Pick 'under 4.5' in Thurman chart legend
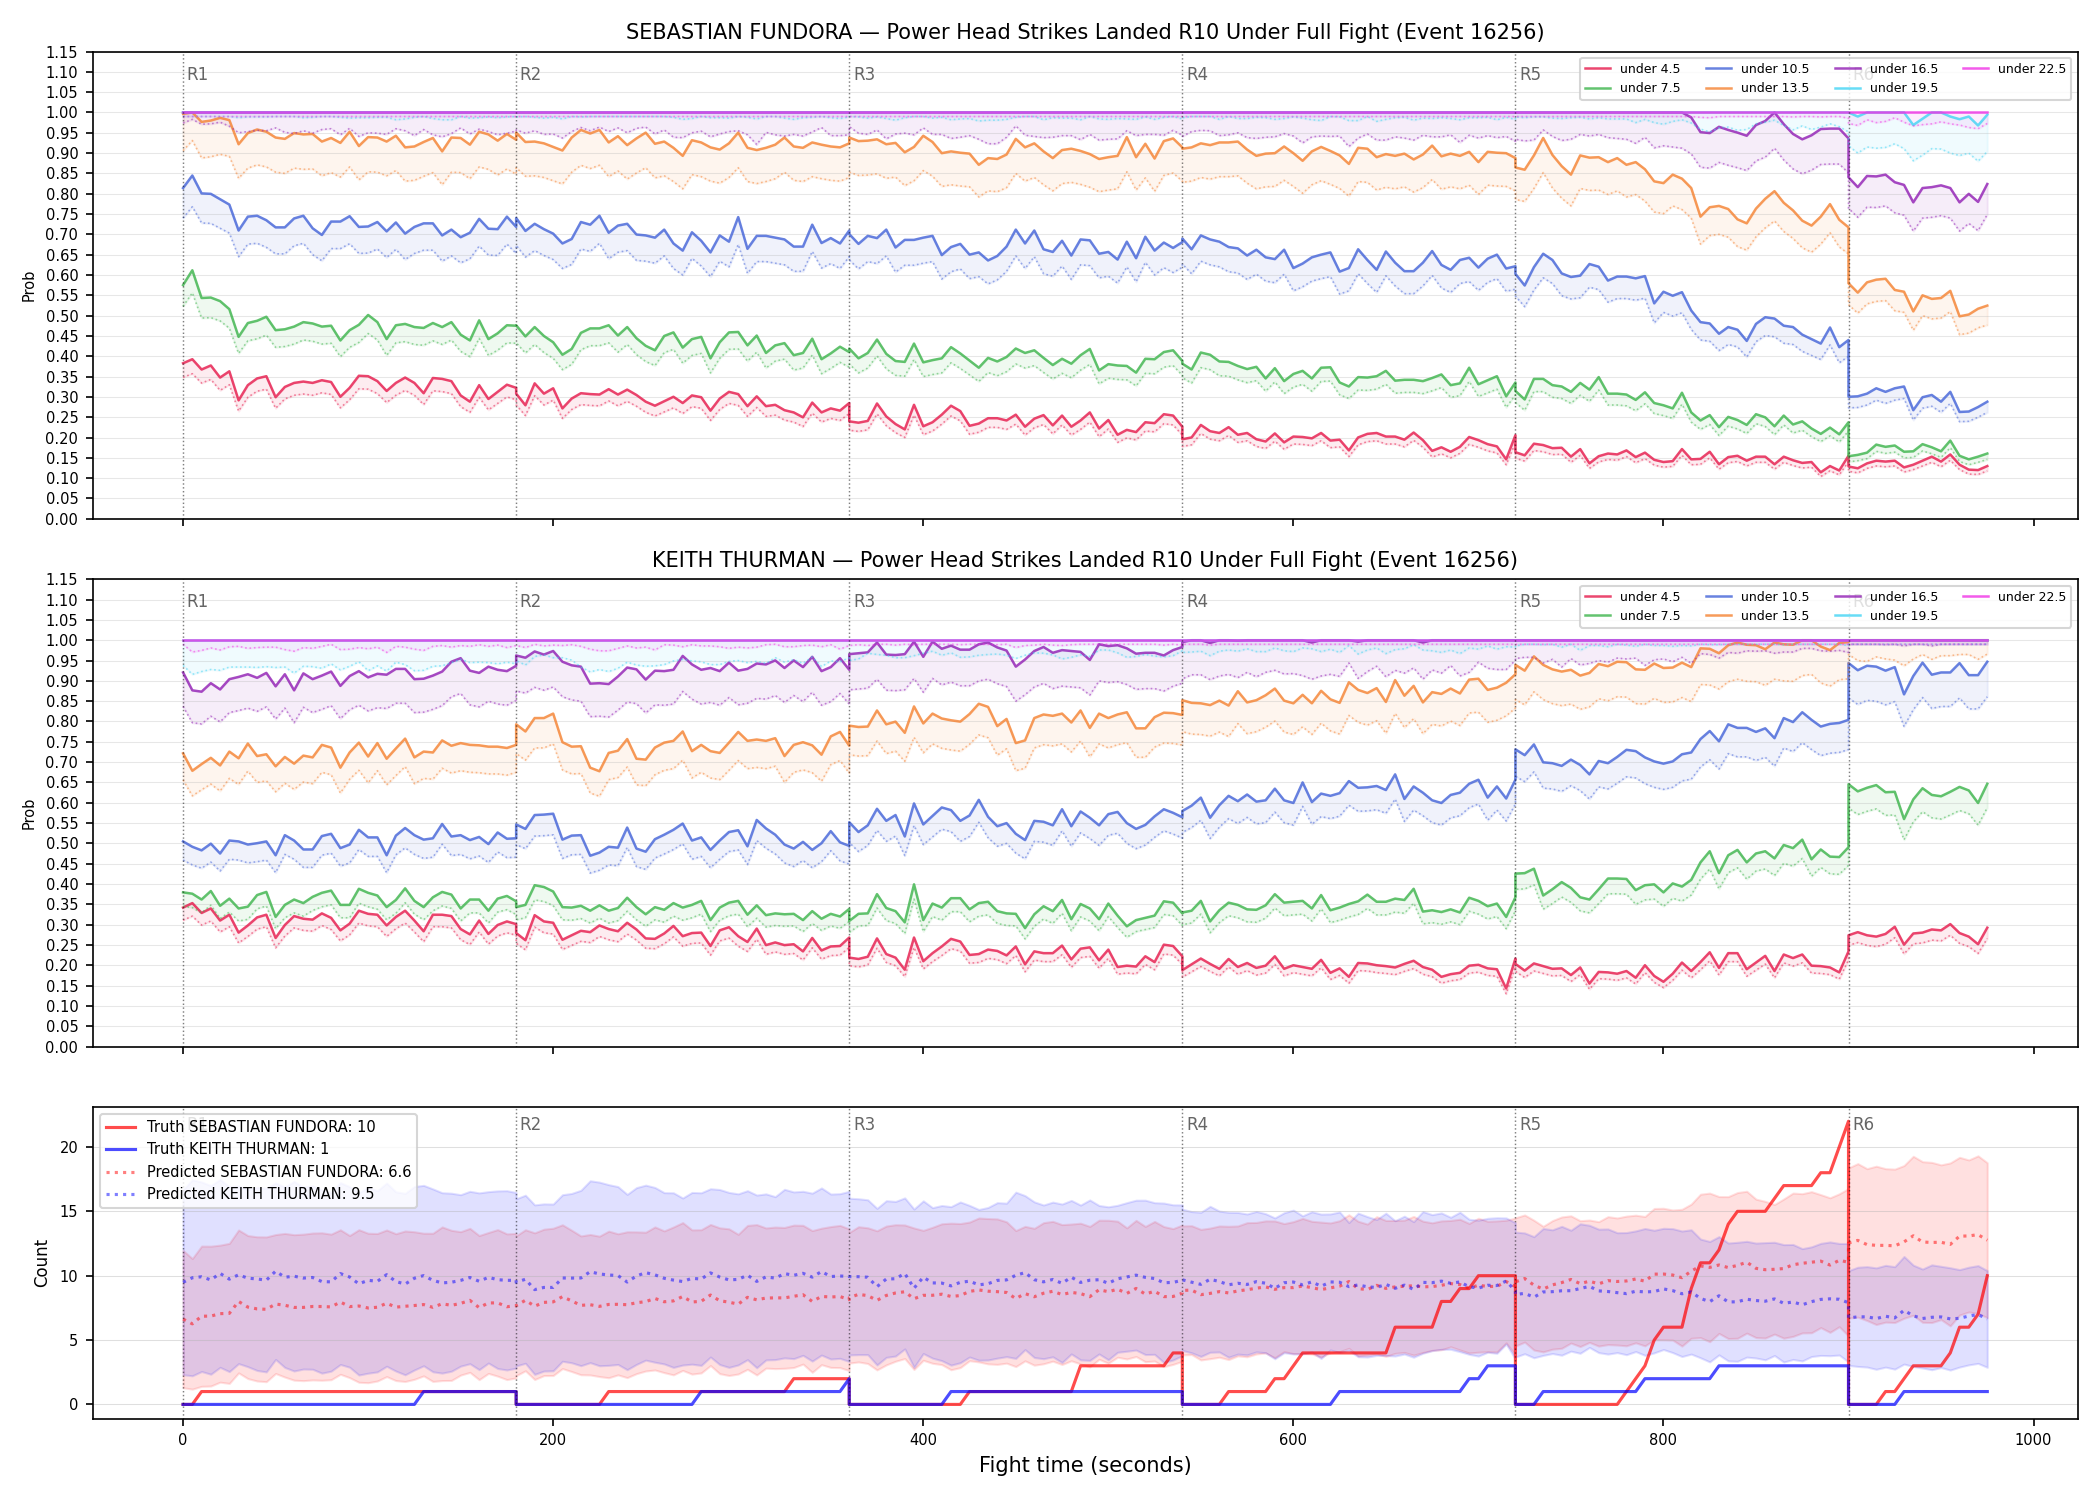 [x=1633, y=597]
